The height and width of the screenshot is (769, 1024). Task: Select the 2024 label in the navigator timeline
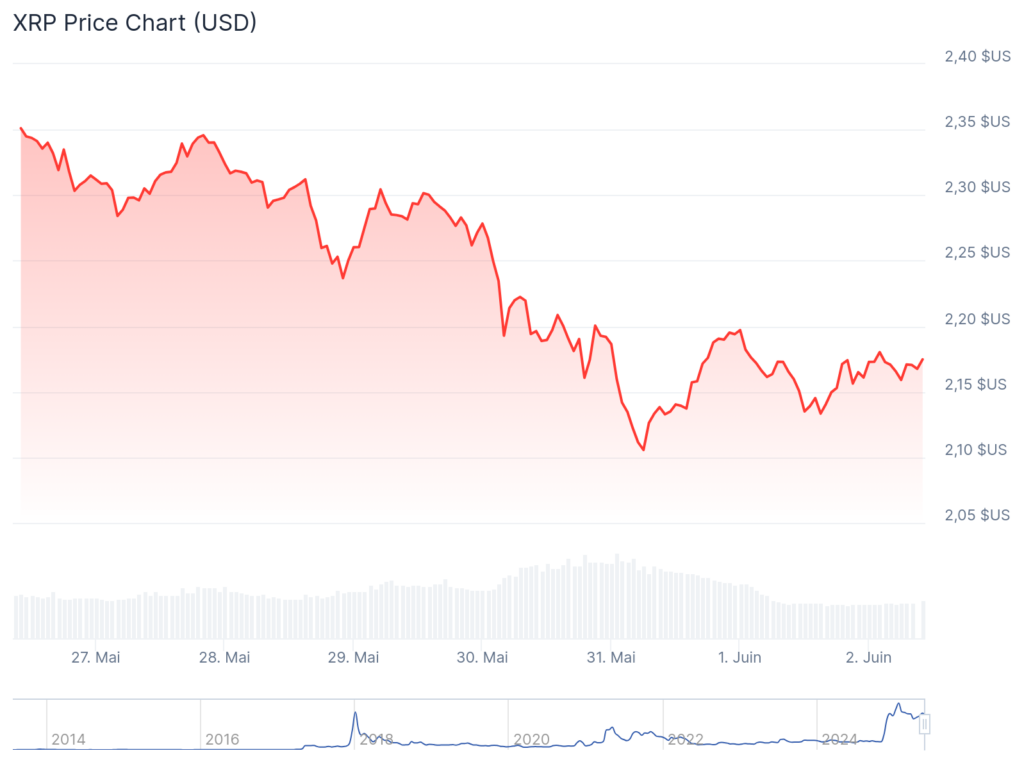coord(840,740)
